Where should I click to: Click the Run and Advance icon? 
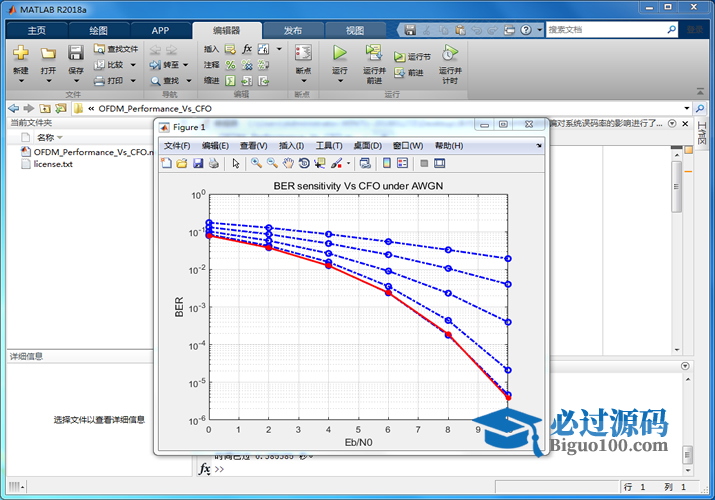[374, 52]
